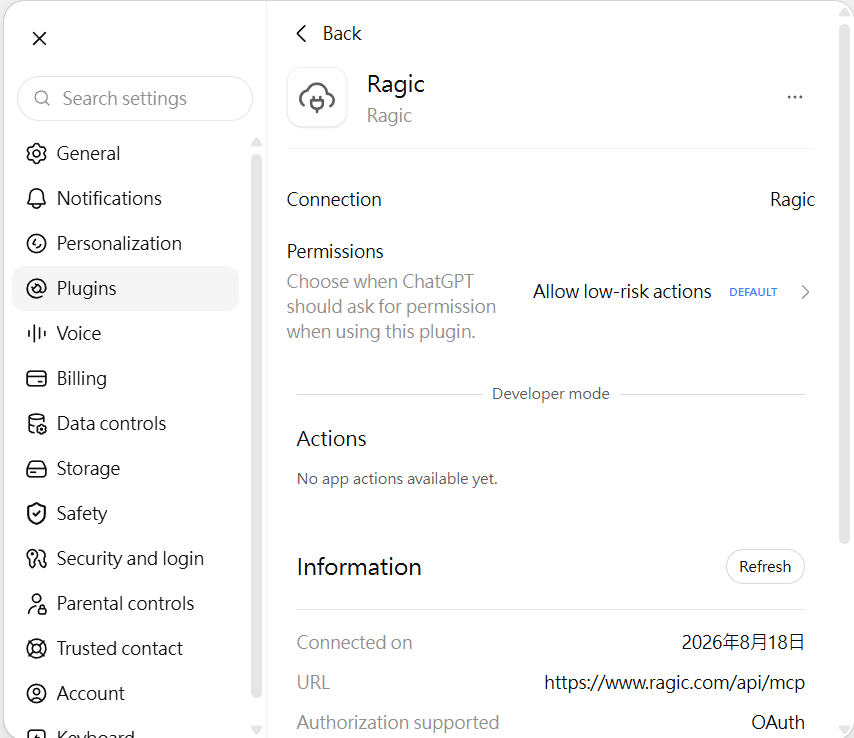Click the Search settings input field
The image size is (854, 738).
click(x=135, y=99)
